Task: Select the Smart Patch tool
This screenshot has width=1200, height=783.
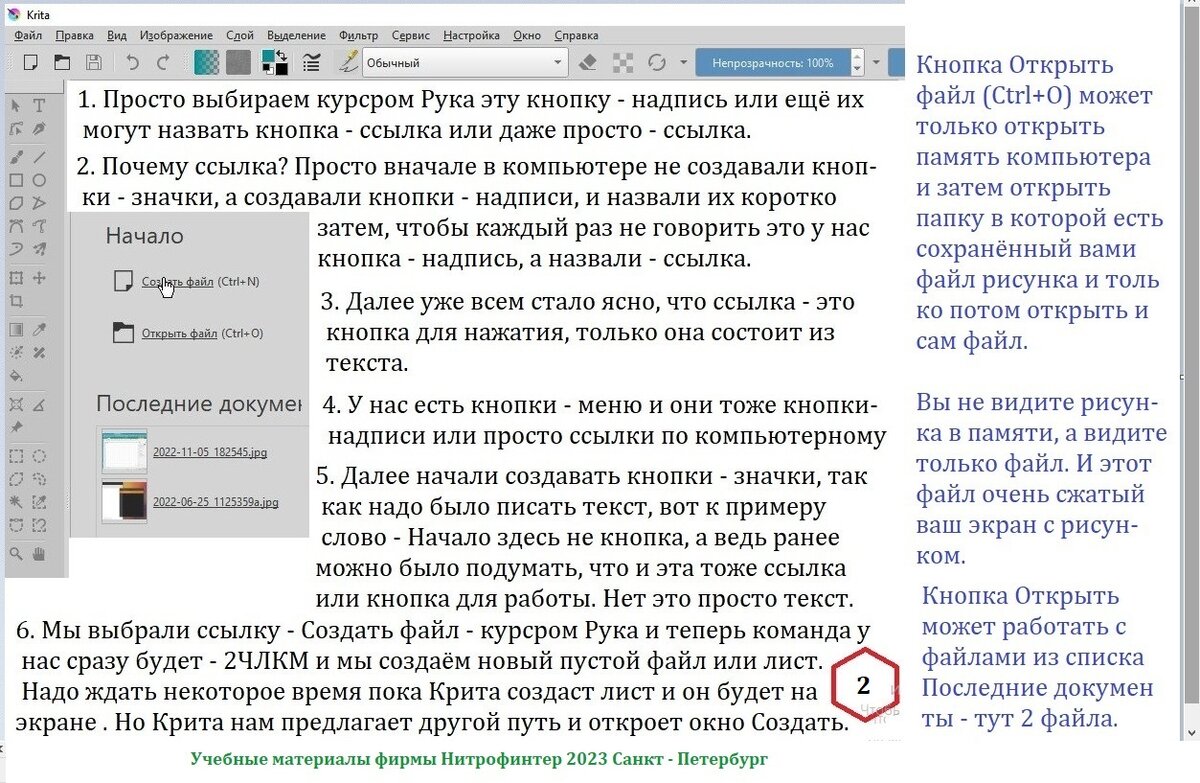Action: pyautogui.click(x=39, y=353)
